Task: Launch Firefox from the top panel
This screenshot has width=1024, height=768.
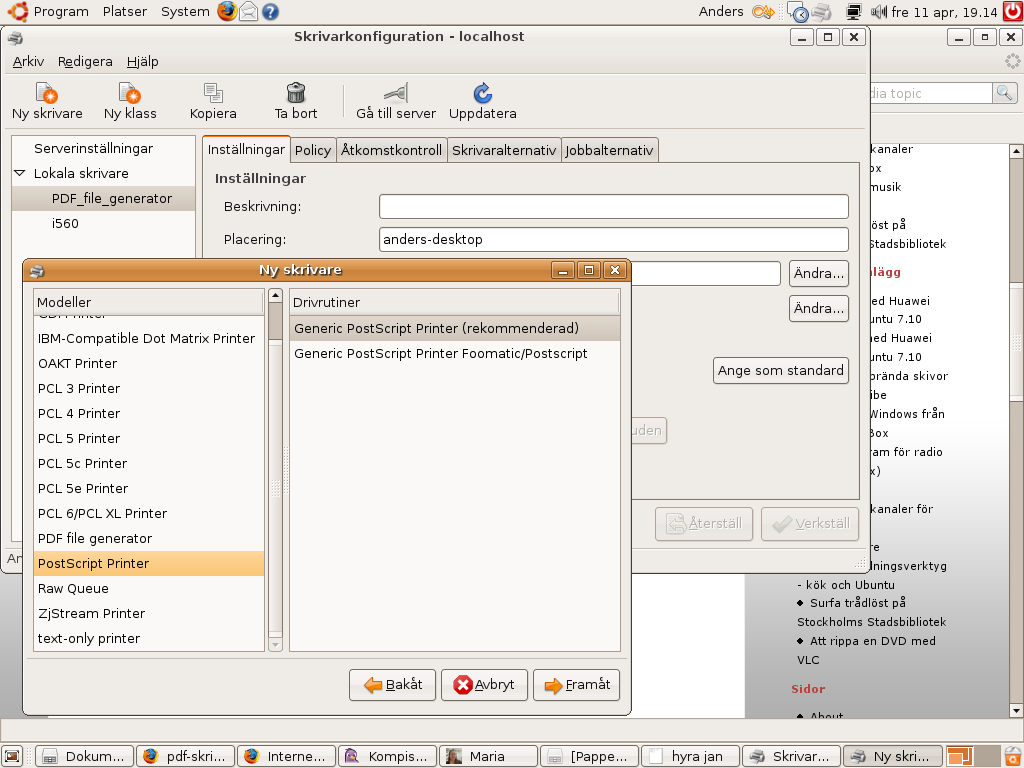Action: [x=227, y=11]
